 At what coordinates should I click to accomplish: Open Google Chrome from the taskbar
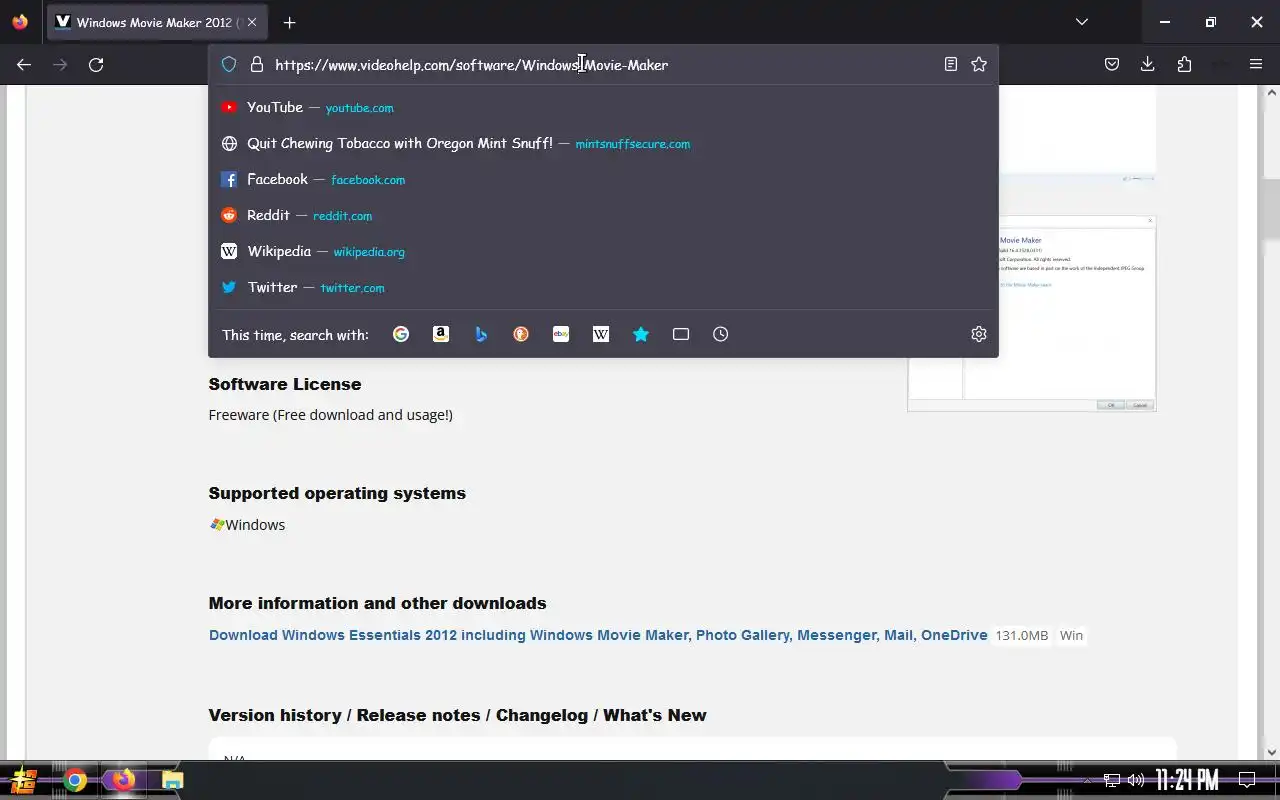point(75,780)
